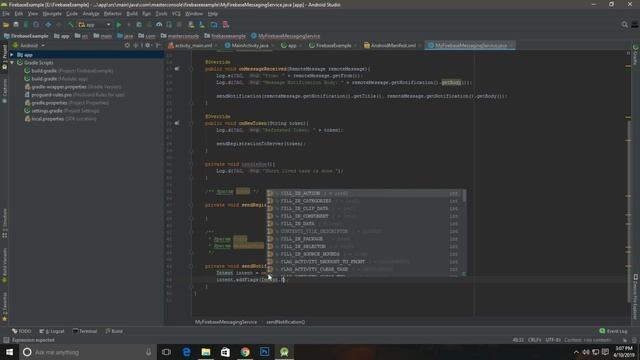Collapse the onMessageReceived method fold marker
Viewport: 640px width, 360px height.
click(191, 69)
